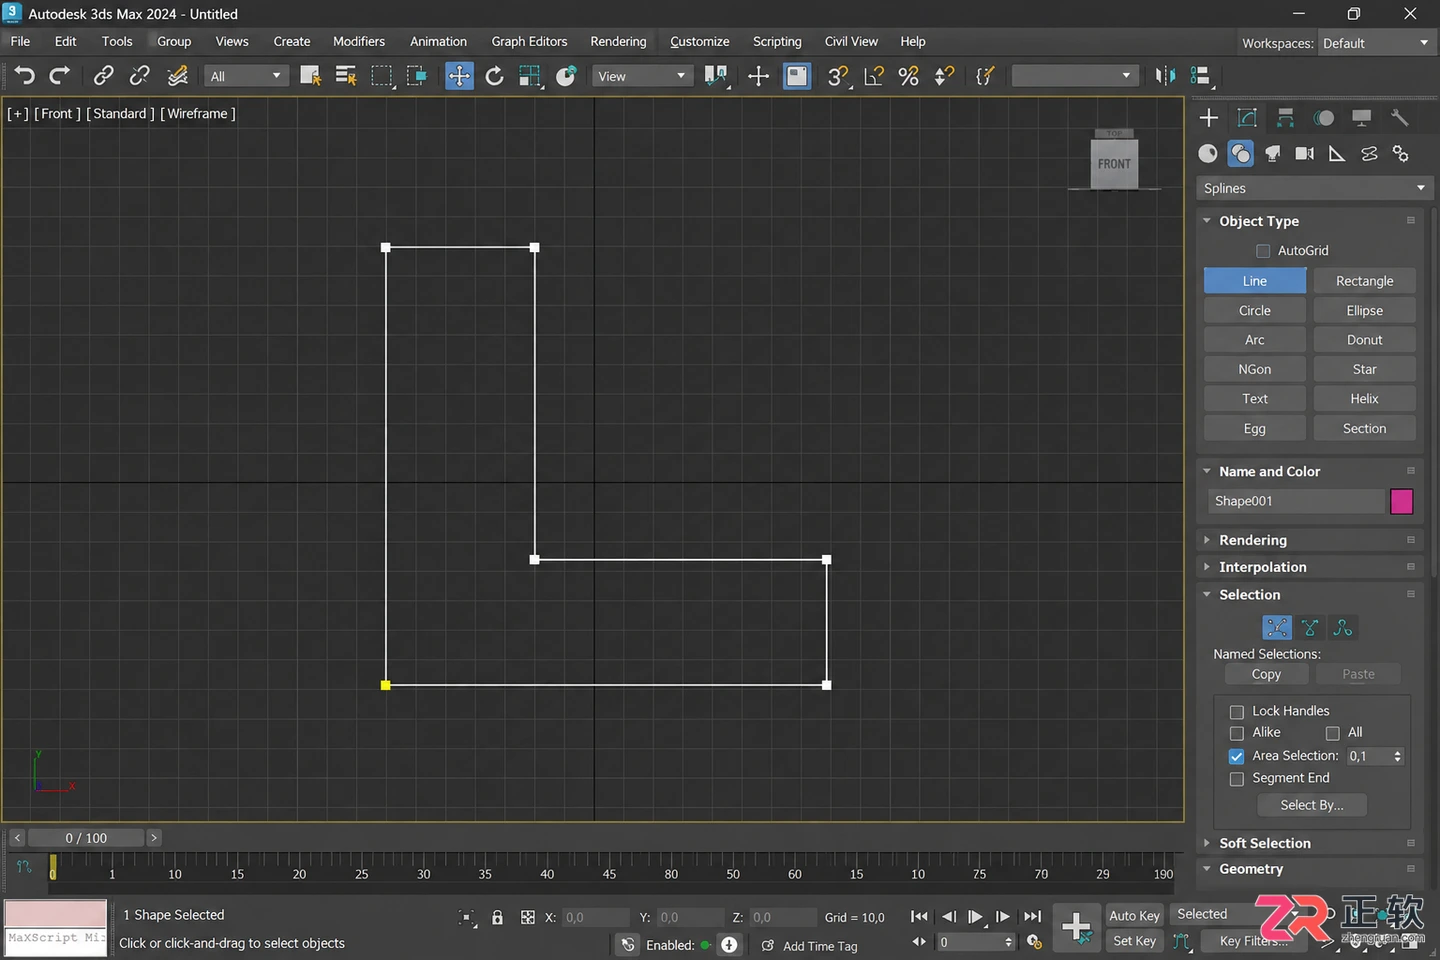Enable the AutoGrid checkbox
The width and height of the screenshot is (1440, 960).
[x=1263, y=251]
